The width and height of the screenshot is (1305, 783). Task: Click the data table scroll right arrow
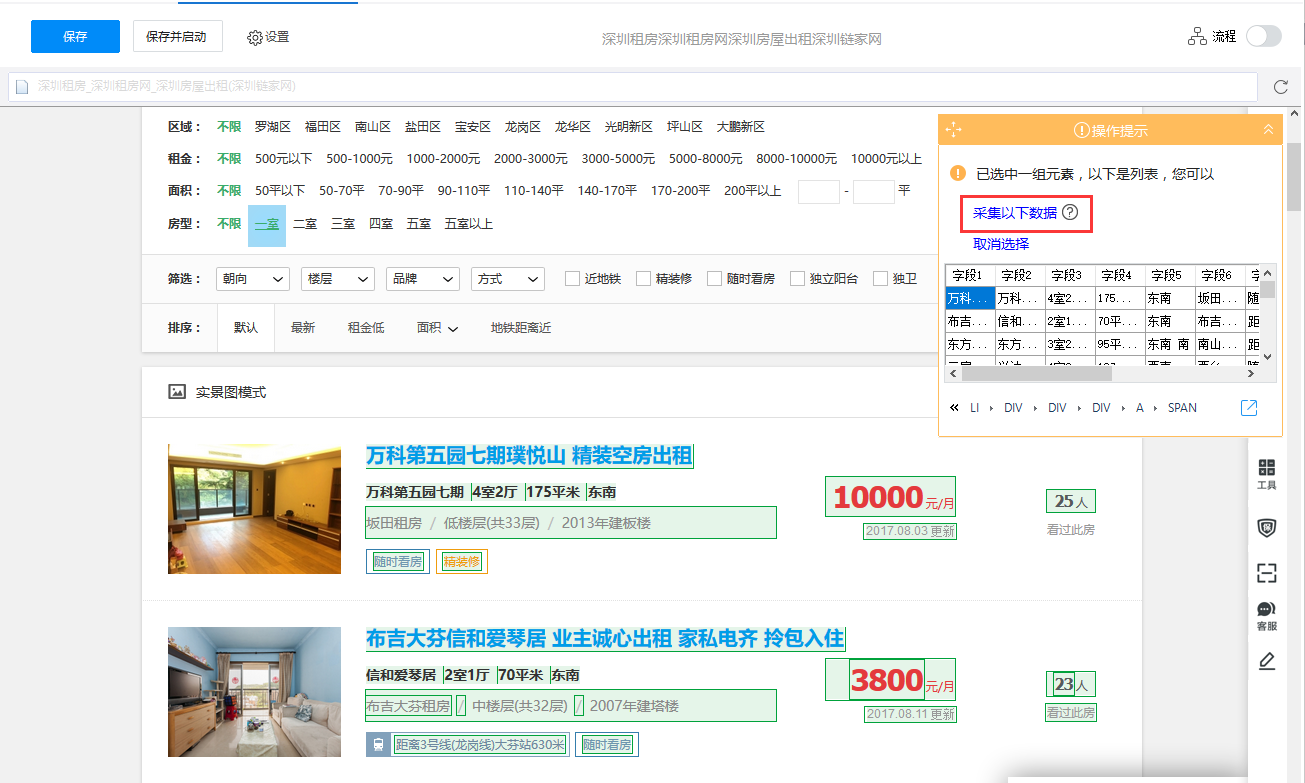pyautogui.click(x=1251, y=373)
